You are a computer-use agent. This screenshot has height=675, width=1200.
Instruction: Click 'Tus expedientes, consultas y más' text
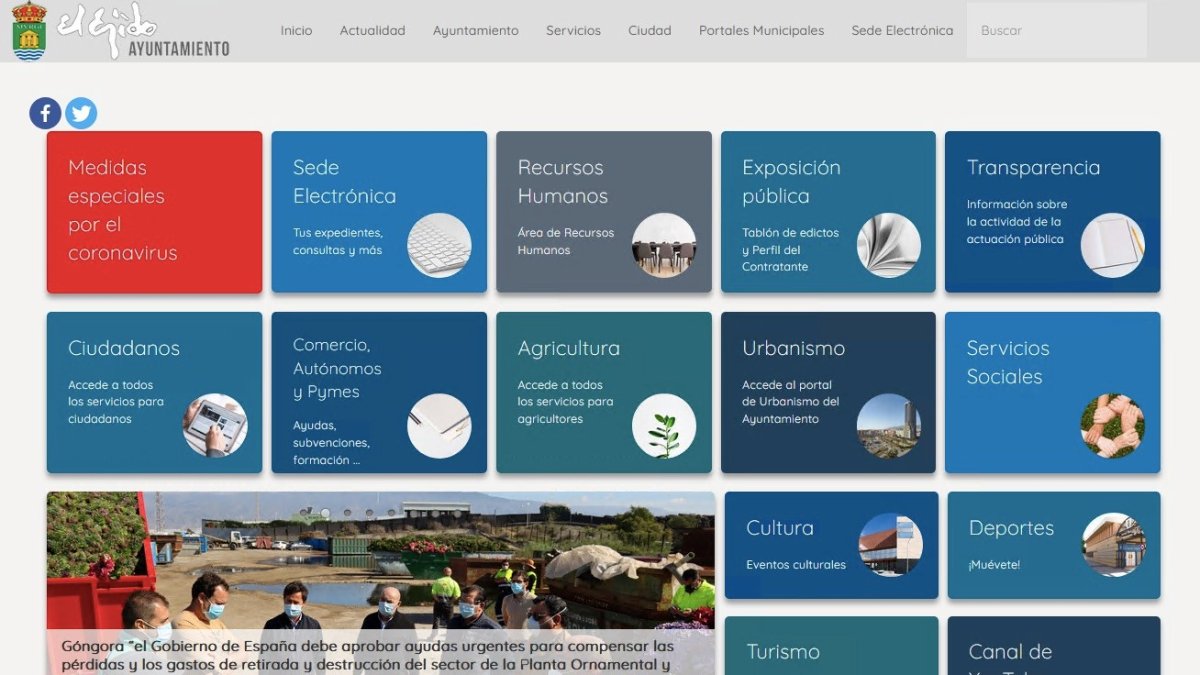click(338, 241)
